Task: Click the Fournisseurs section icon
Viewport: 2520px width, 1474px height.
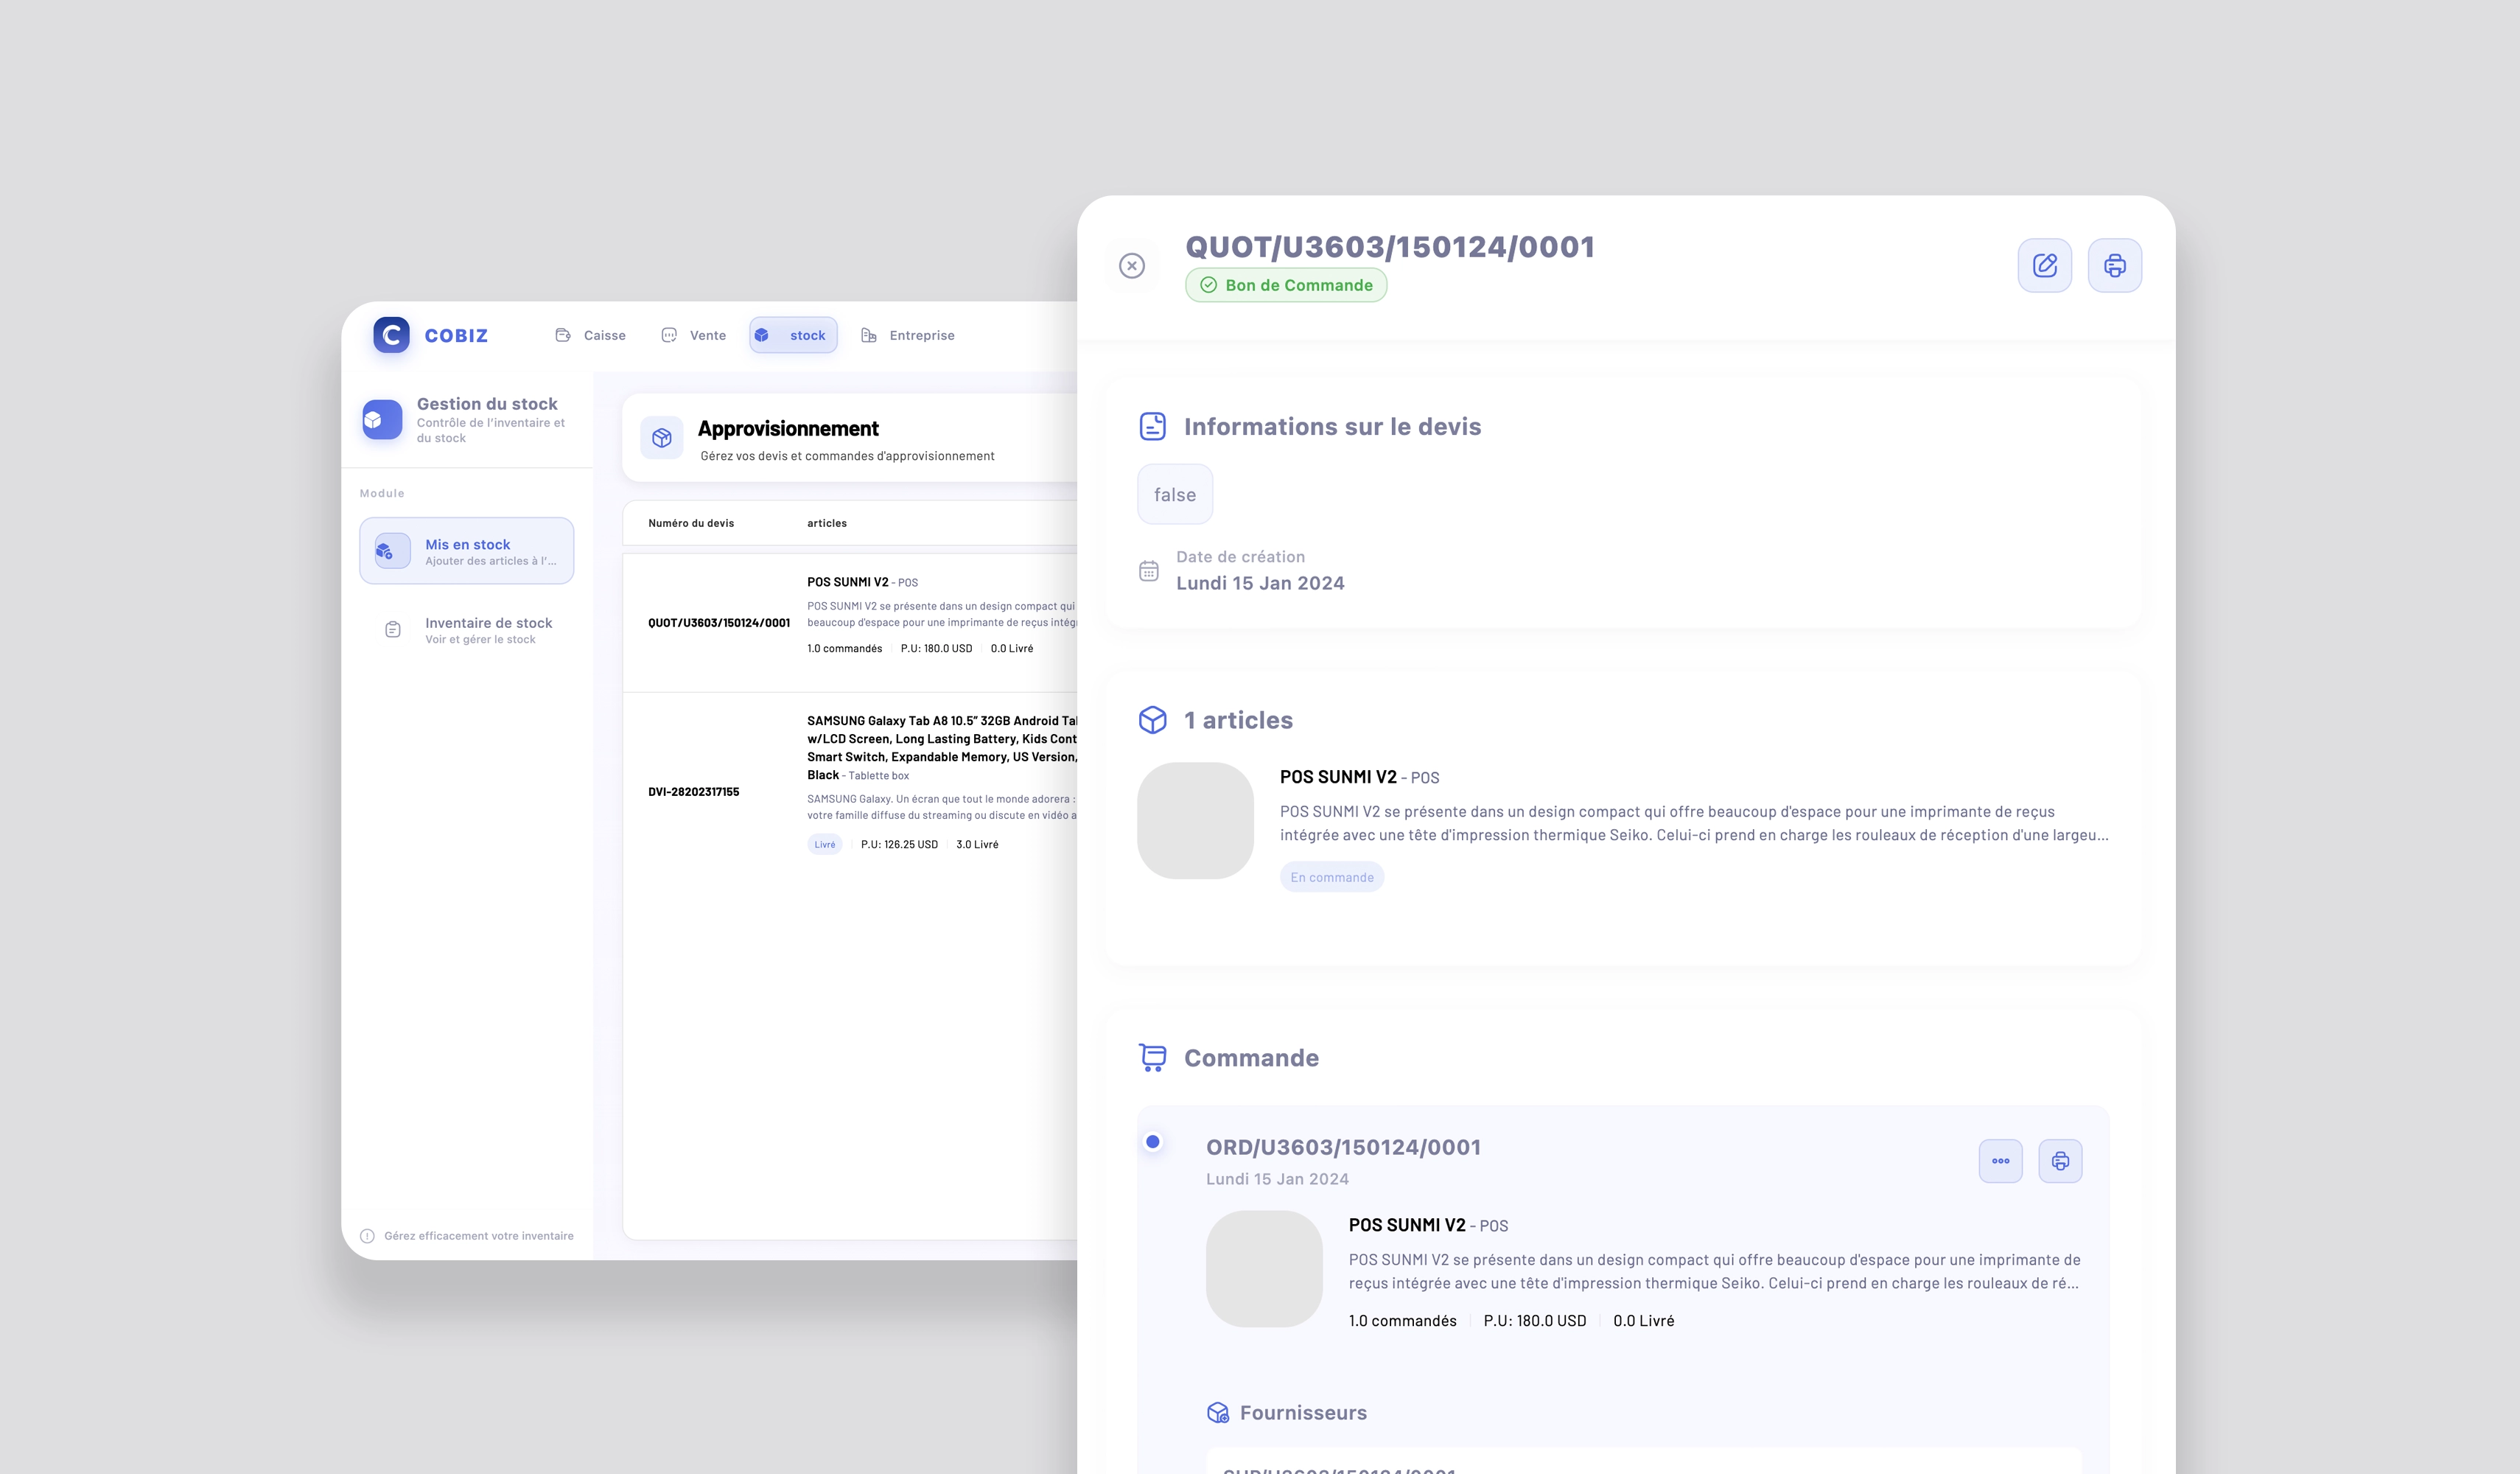Action: coord(1218,1412)
